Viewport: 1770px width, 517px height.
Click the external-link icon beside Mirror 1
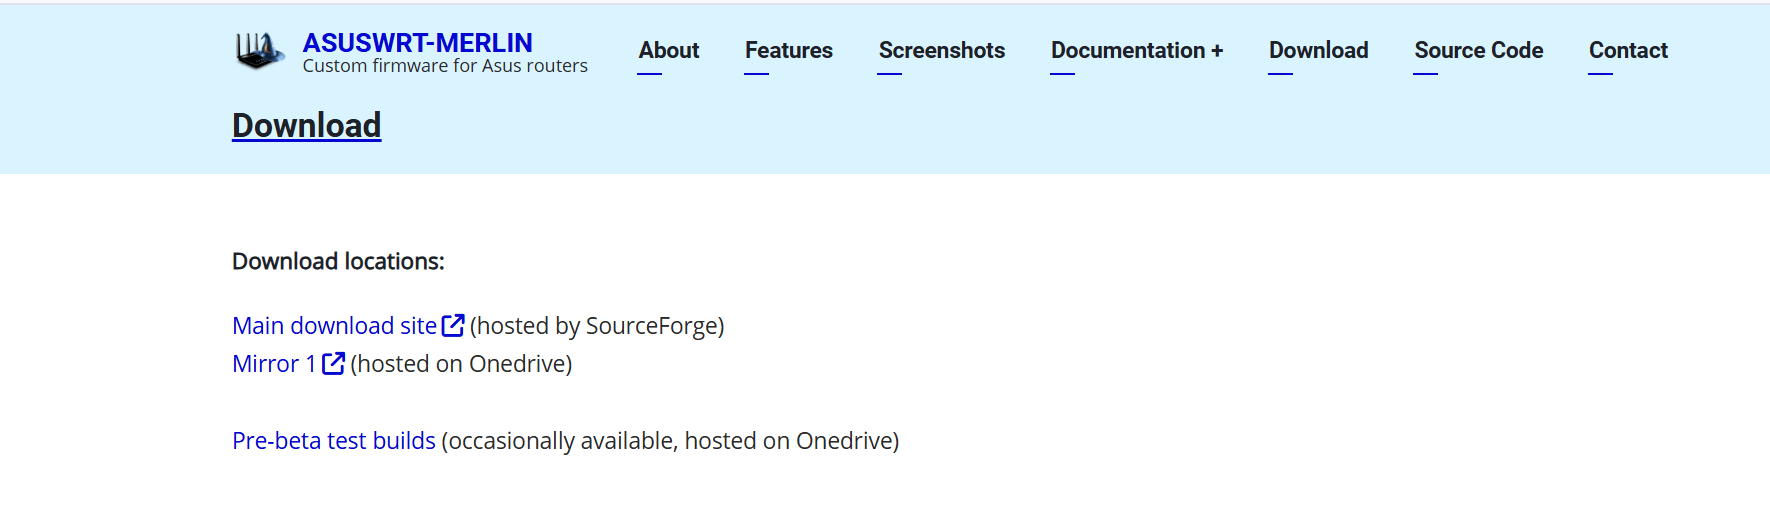[333, 363]
